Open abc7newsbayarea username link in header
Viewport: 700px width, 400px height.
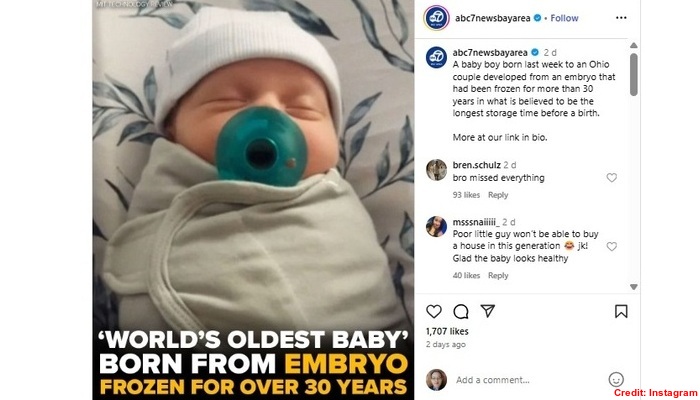pyautogui.click(x=492, y=18)
